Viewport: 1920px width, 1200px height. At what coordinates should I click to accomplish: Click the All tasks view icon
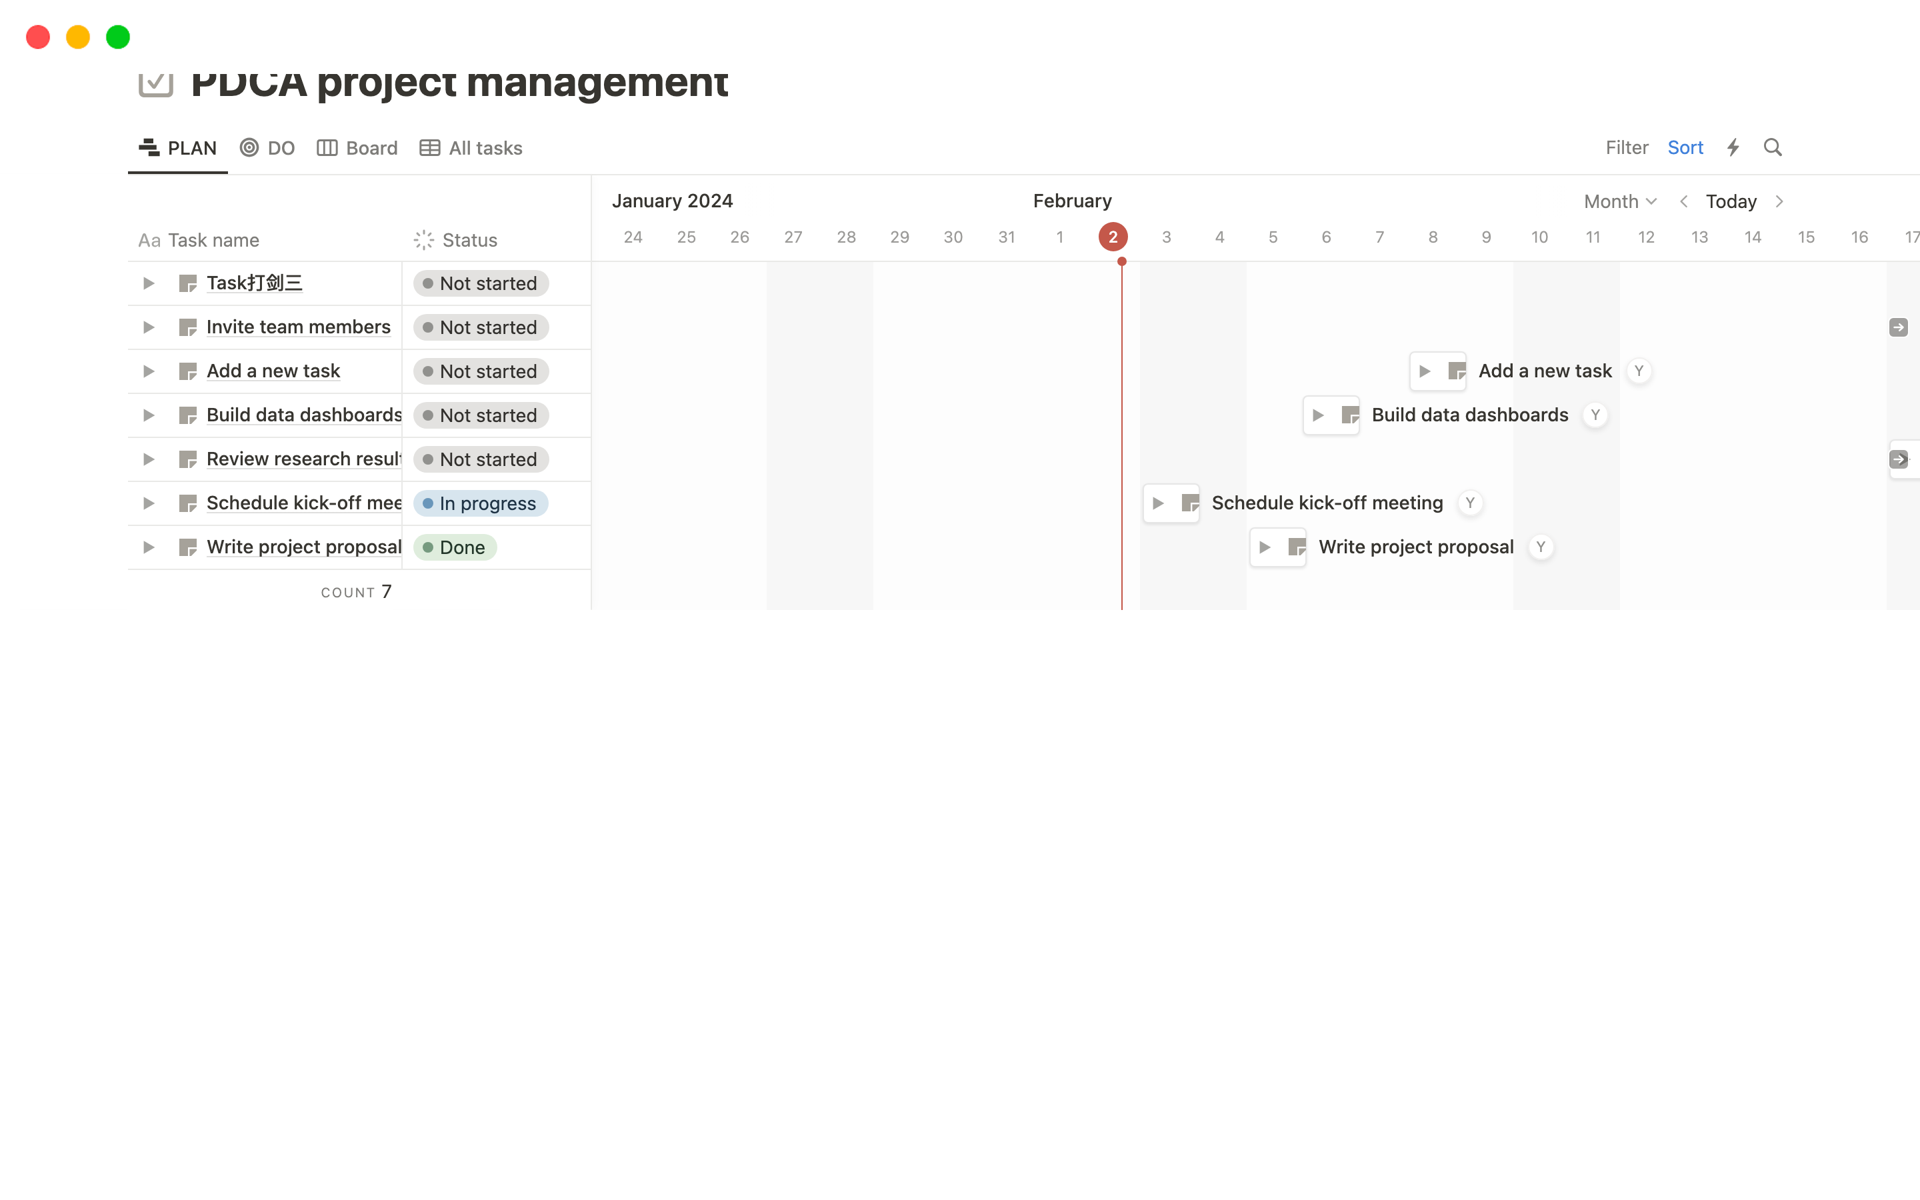[430, 148]
